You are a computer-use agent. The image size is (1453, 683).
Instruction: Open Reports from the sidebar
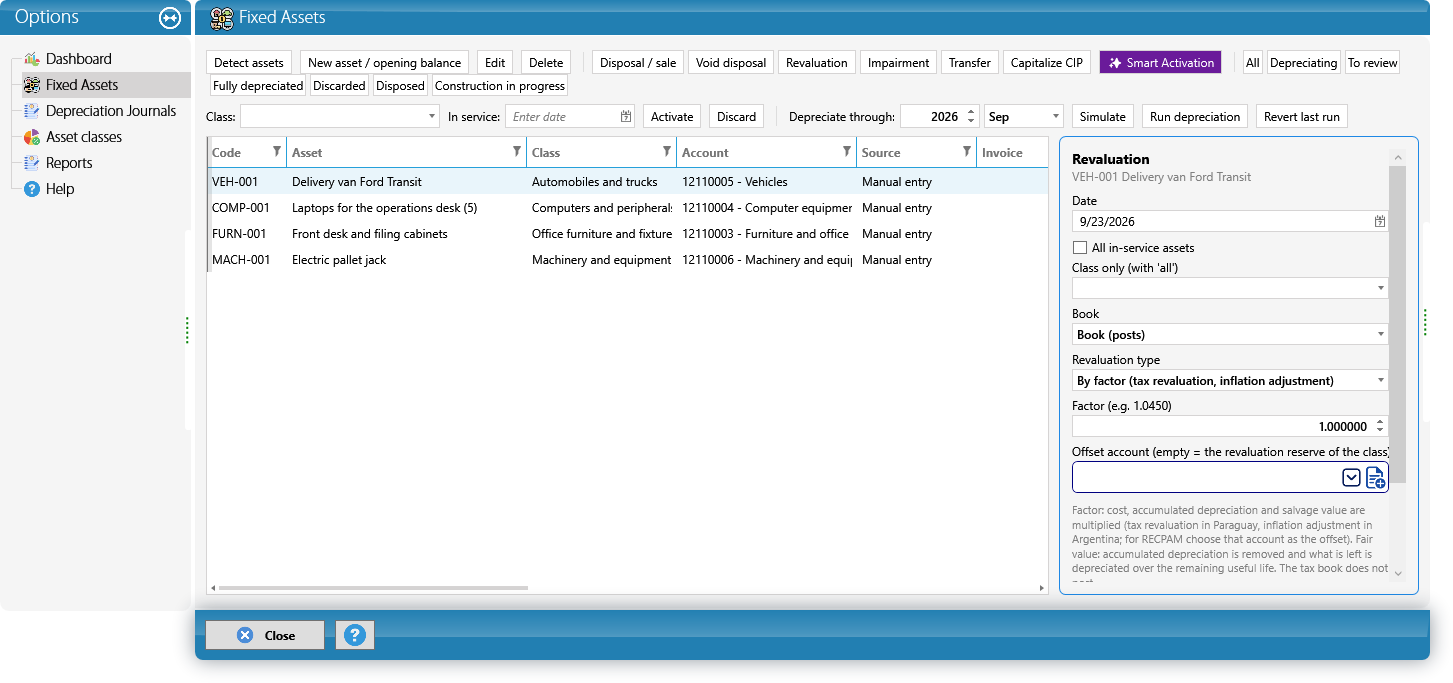point(69,163)
